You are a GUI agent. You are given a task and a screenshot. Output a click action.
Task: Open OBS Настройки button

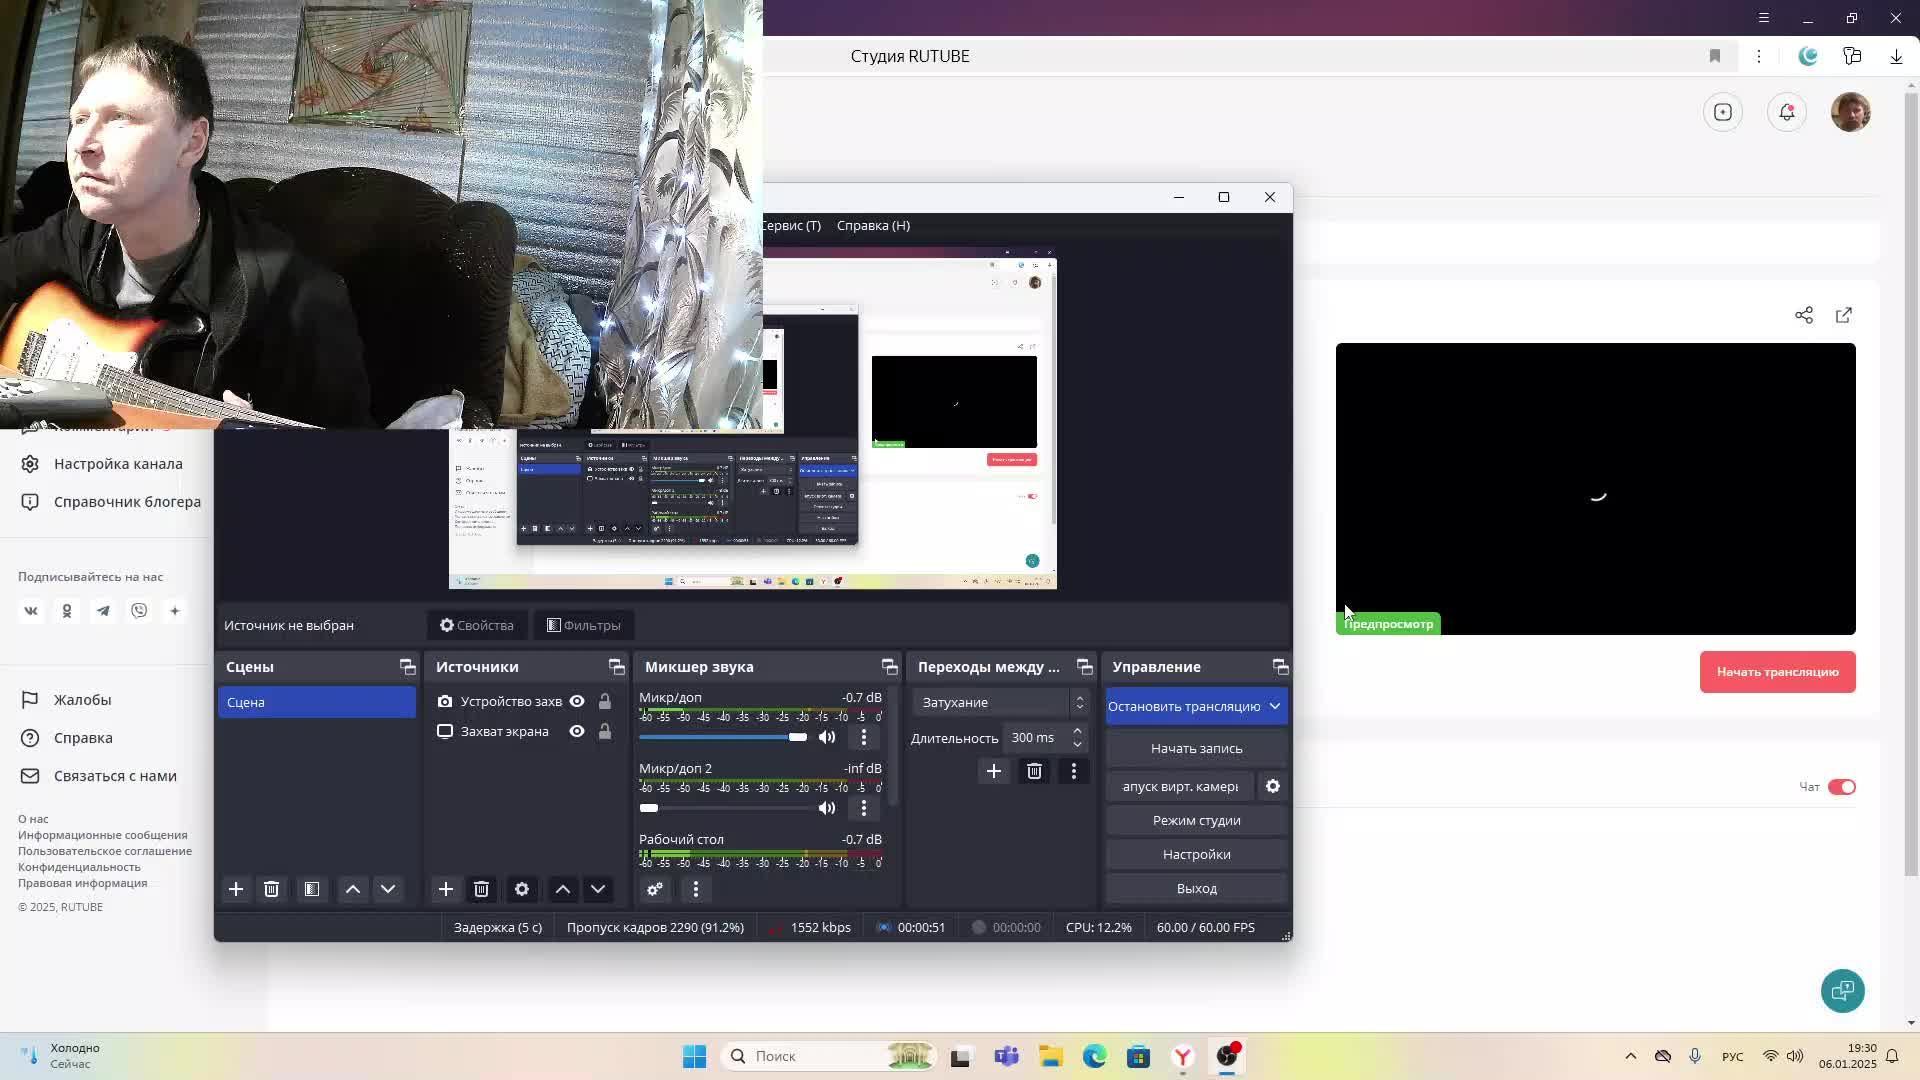coord(1196,854)
